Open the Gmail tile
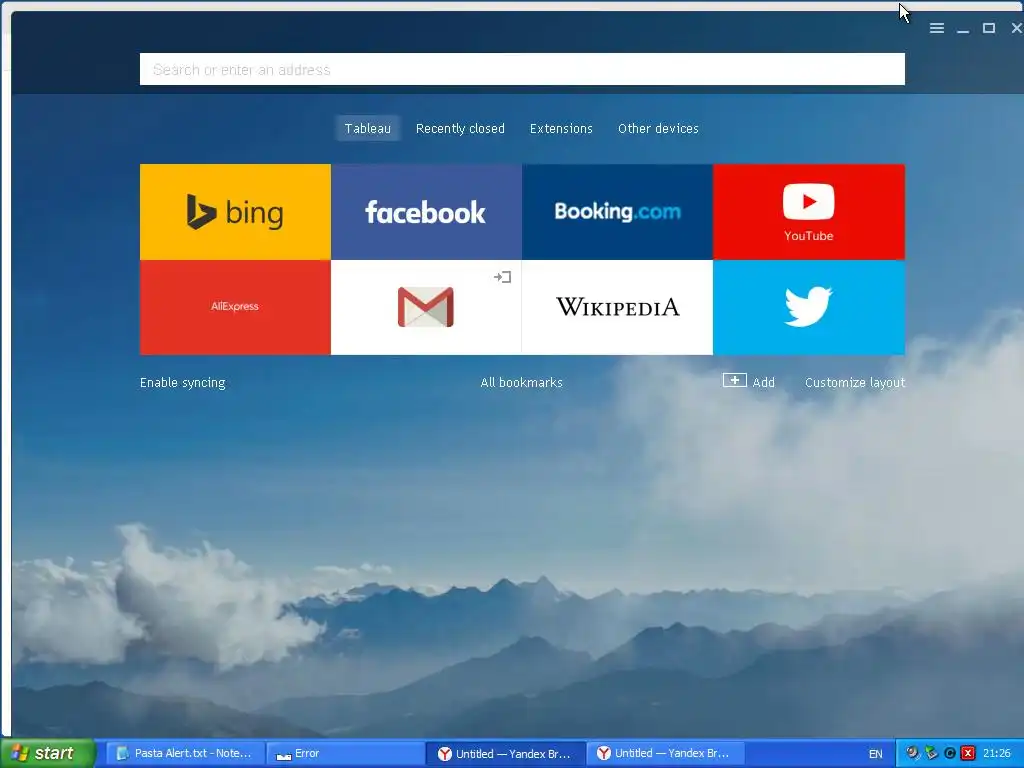 (426, 308)
